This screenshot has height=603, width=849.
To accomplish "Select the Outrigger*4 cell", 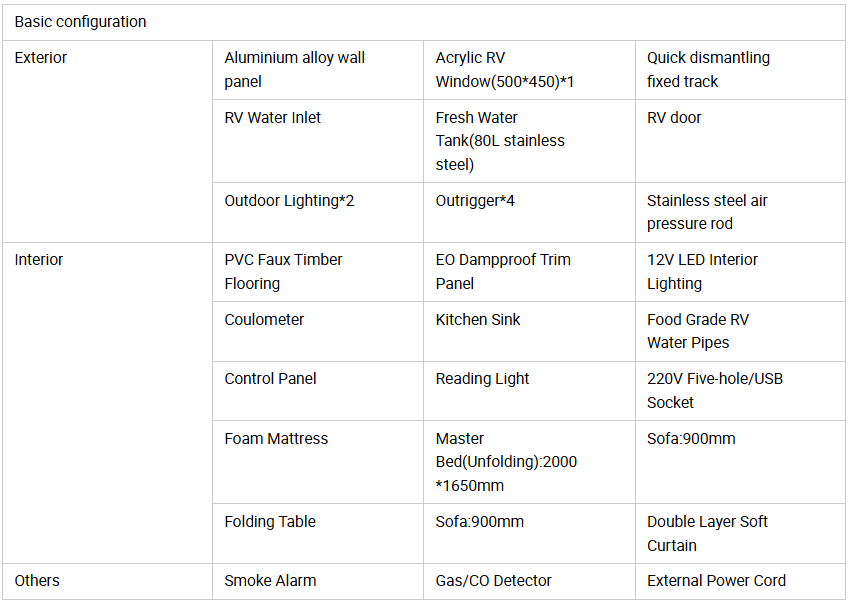I will click(529, 212).
